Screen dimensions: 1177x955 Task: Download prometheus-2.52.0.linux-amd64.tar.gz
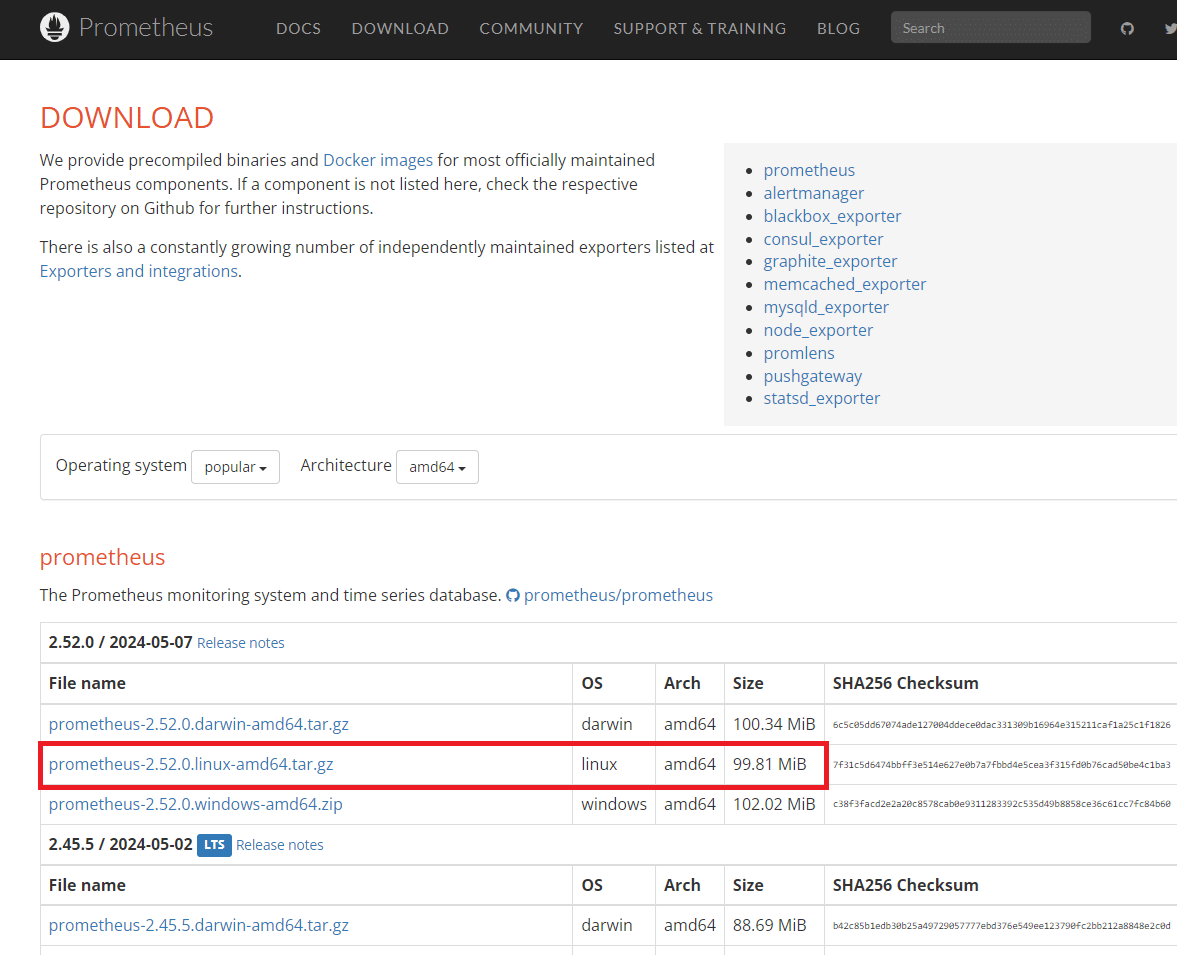[191, 764]
